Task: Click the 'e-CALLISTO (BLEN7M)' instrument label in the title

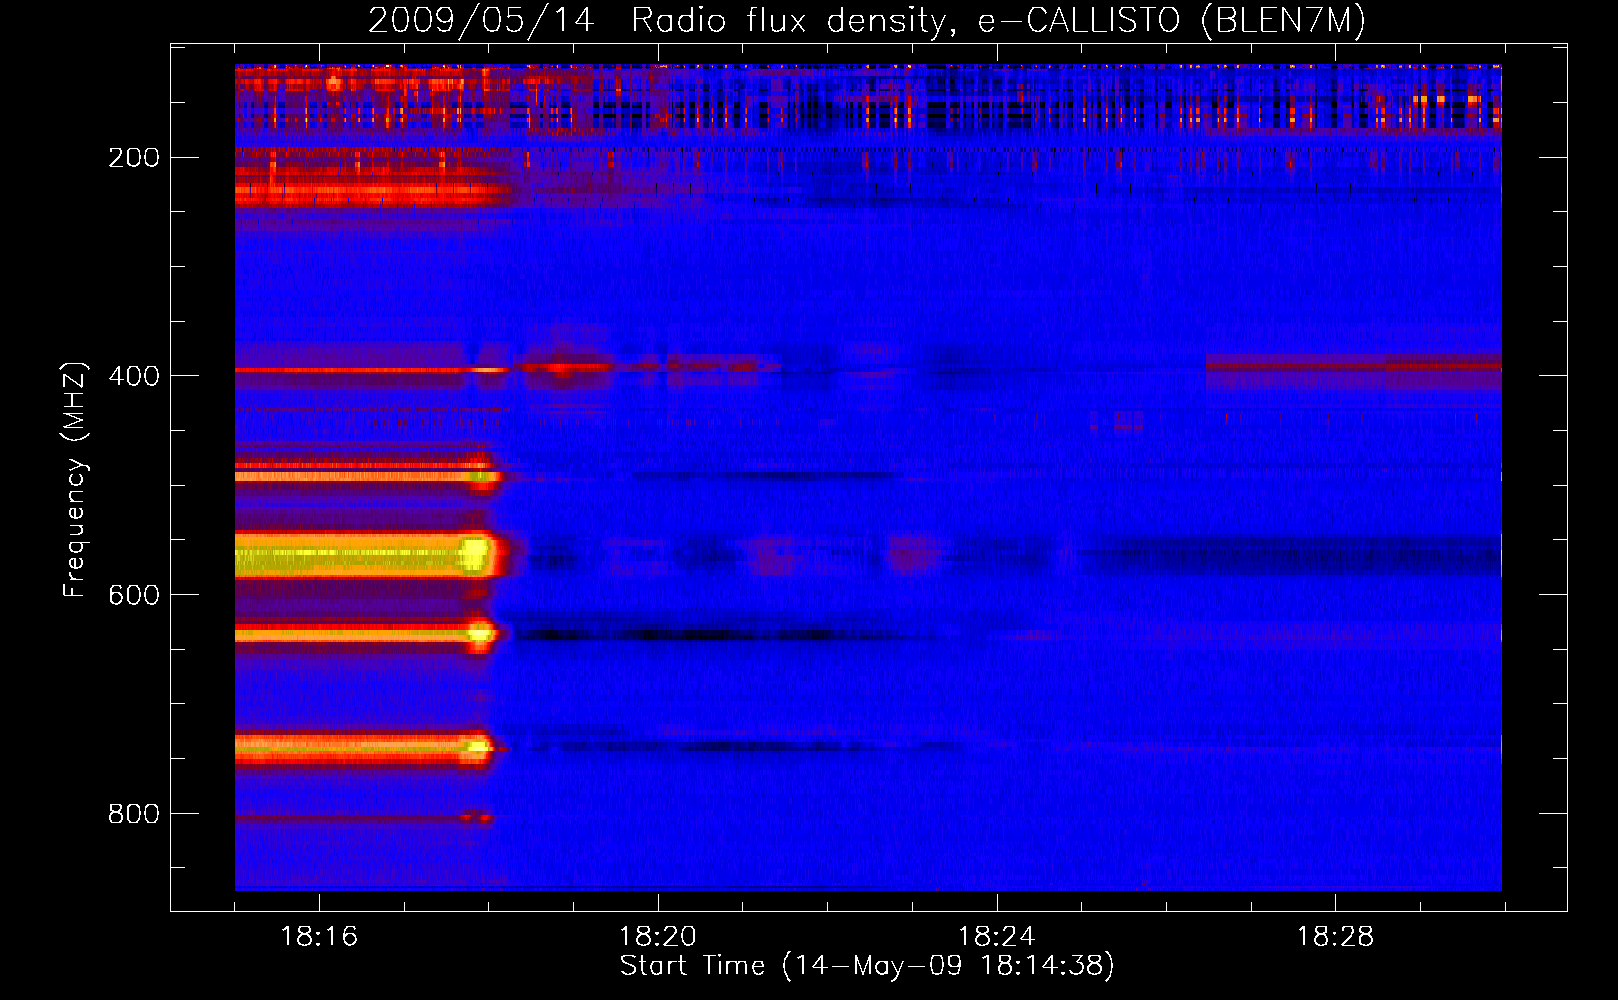Action: point(1171,20)
